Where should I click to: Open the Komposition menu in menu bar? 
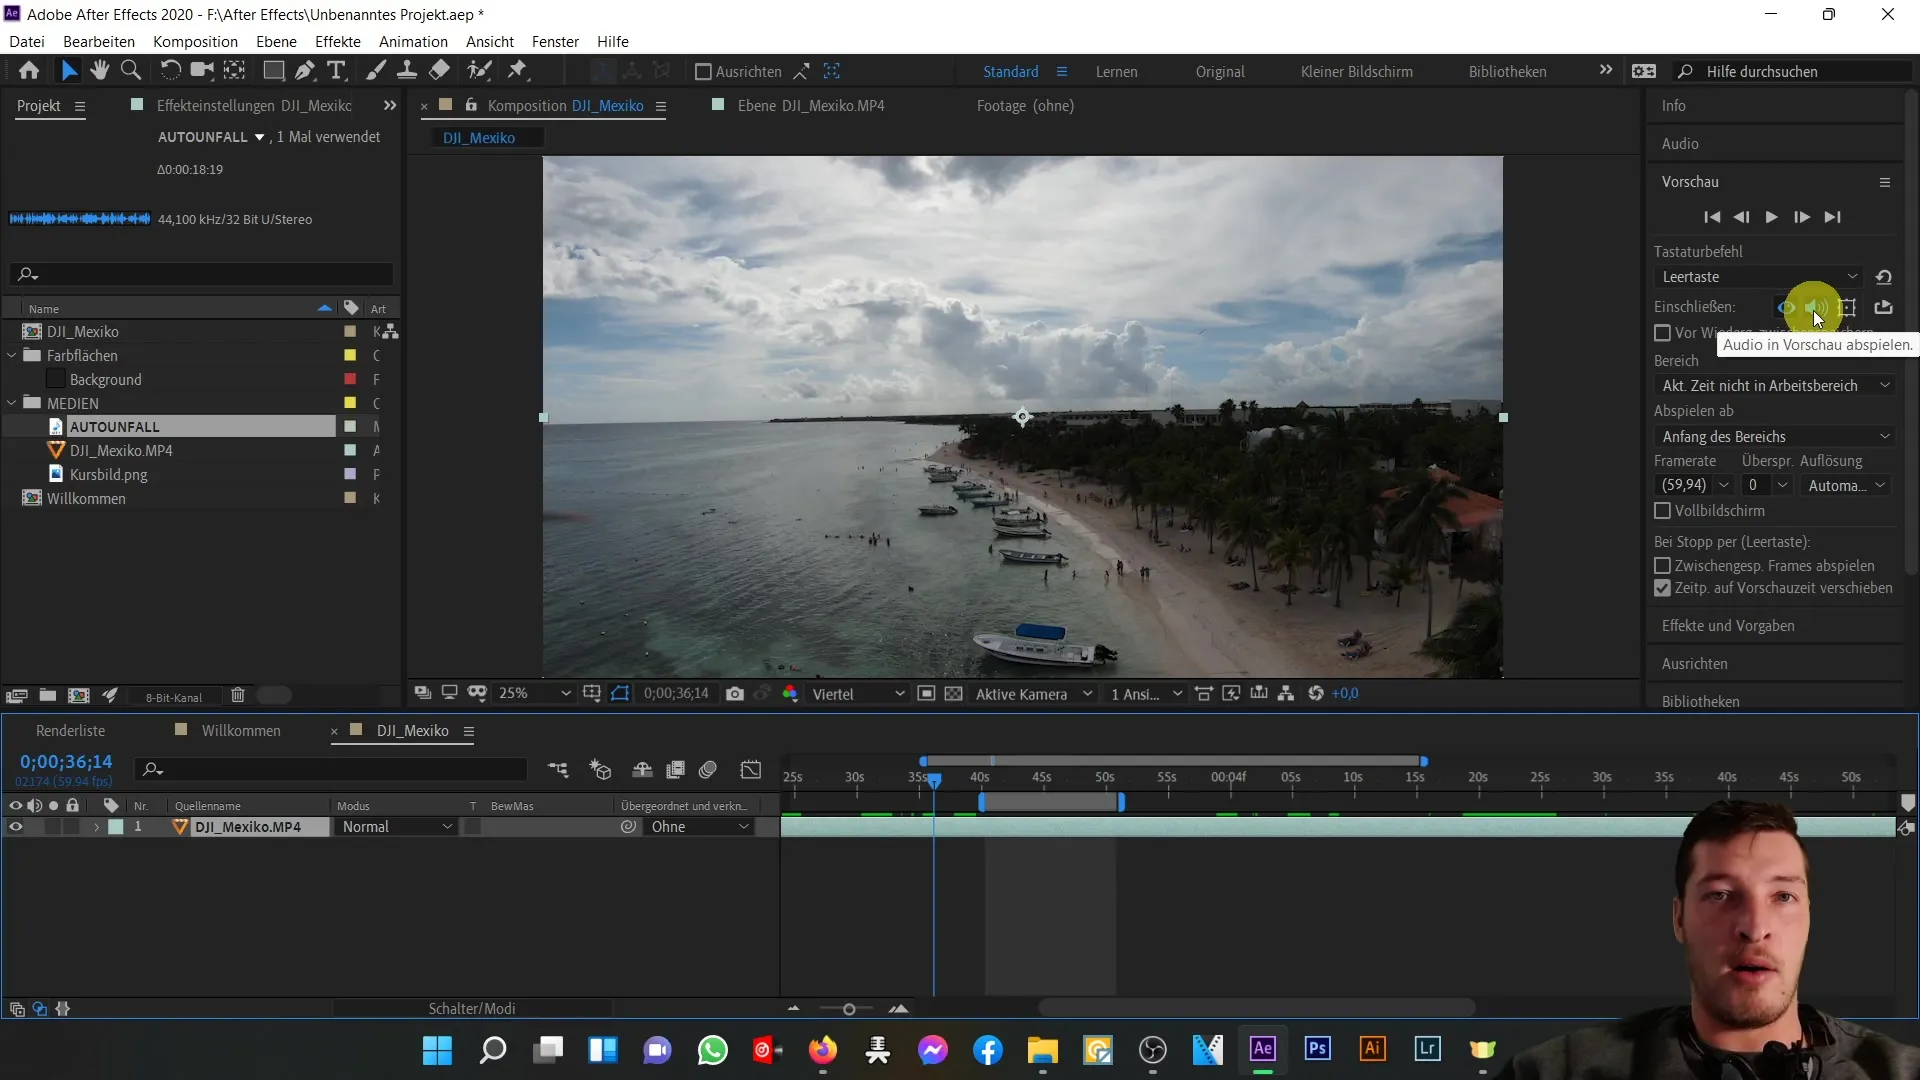point(196,41)
